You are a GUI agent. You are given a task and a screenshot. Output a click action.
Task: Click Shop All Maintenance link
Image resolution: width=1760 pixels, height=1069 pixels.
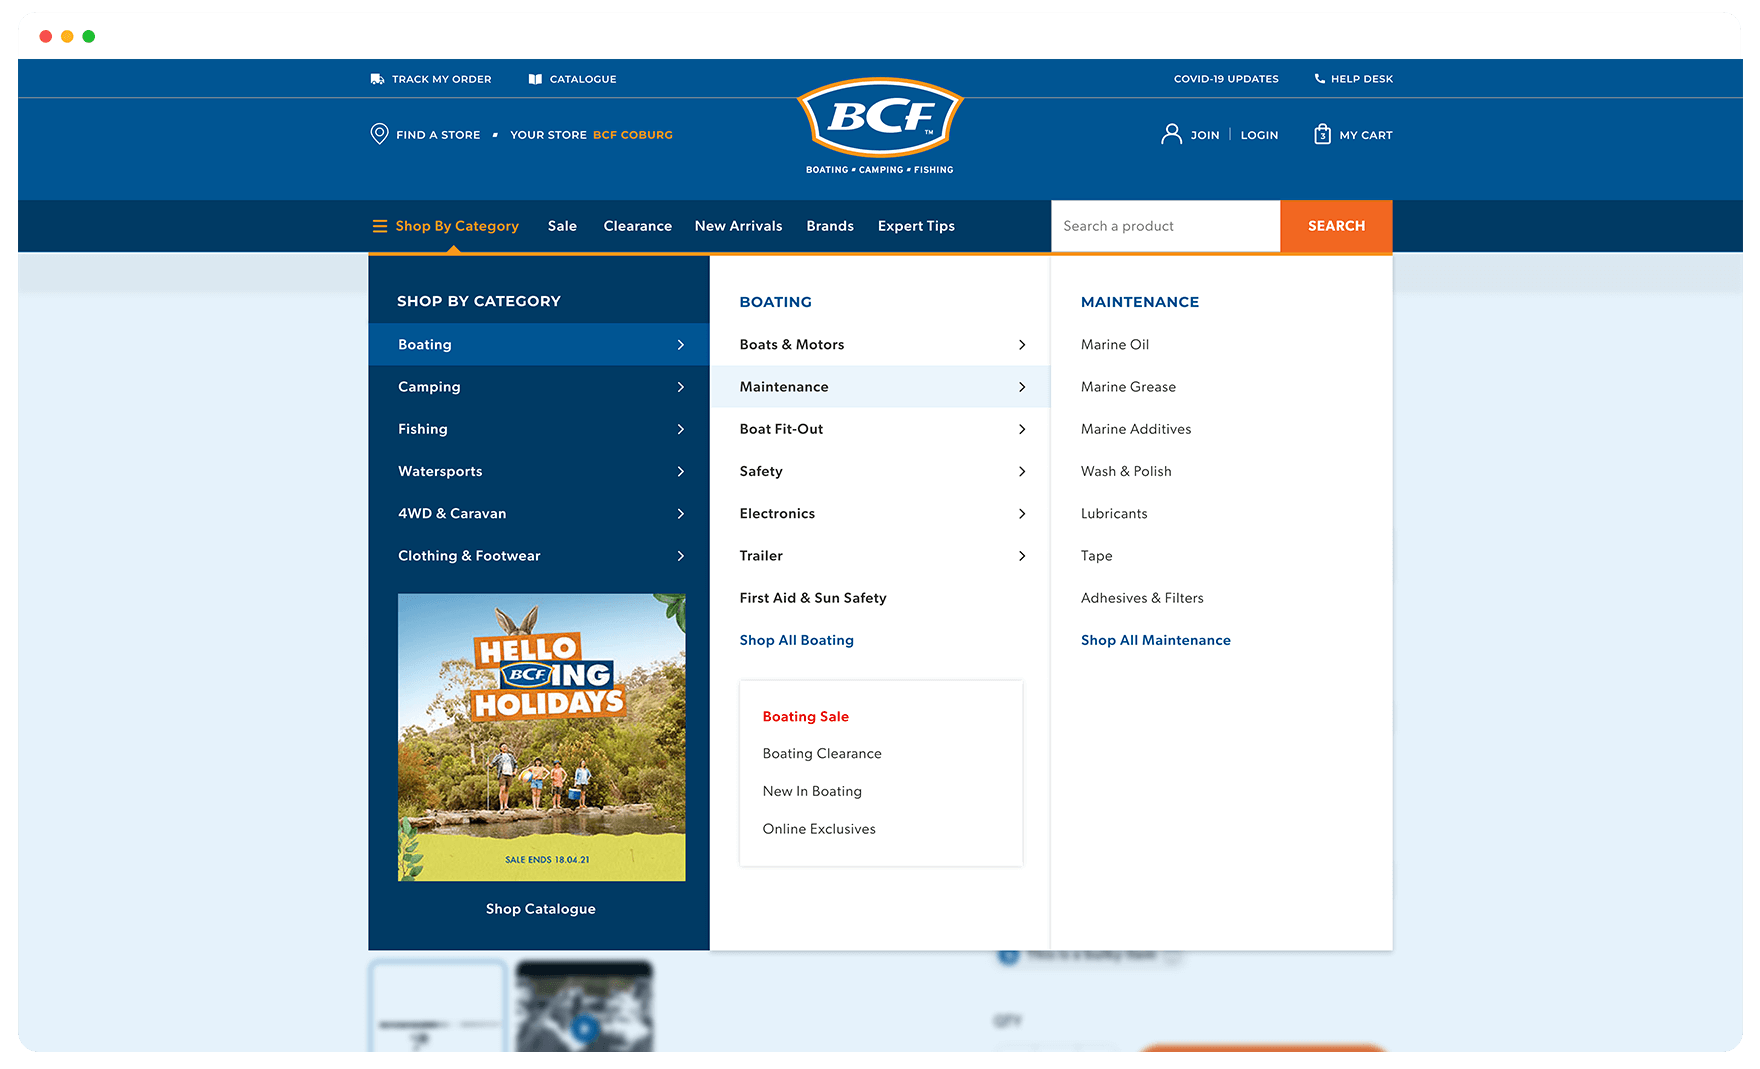point(1156,640)
